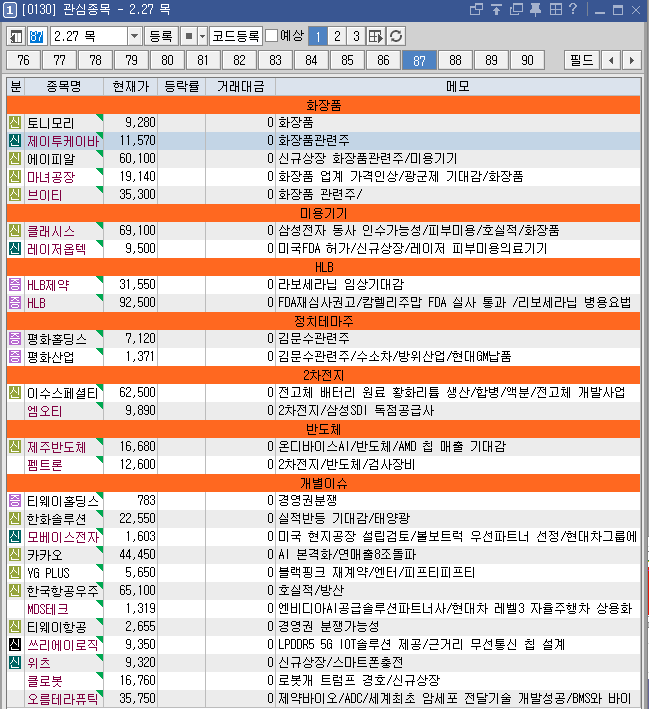Click the black icon beside 쓰리에이로직스
Screen dimensions: 649x709
click(15, 645)
